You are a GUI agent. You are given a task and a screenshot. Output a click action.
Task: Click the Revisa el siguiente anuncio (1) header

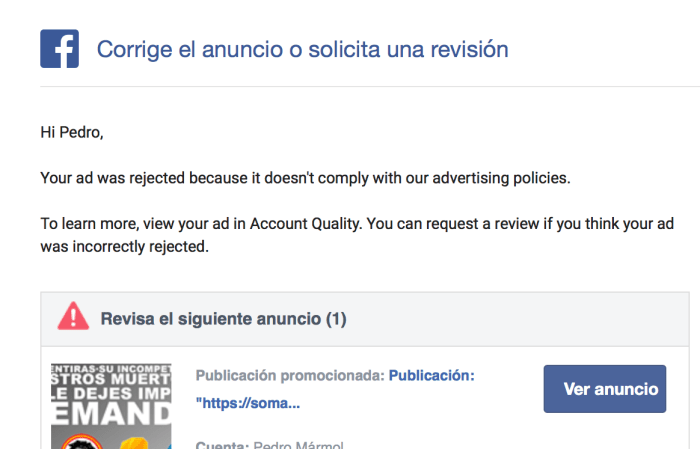(223, 319)
